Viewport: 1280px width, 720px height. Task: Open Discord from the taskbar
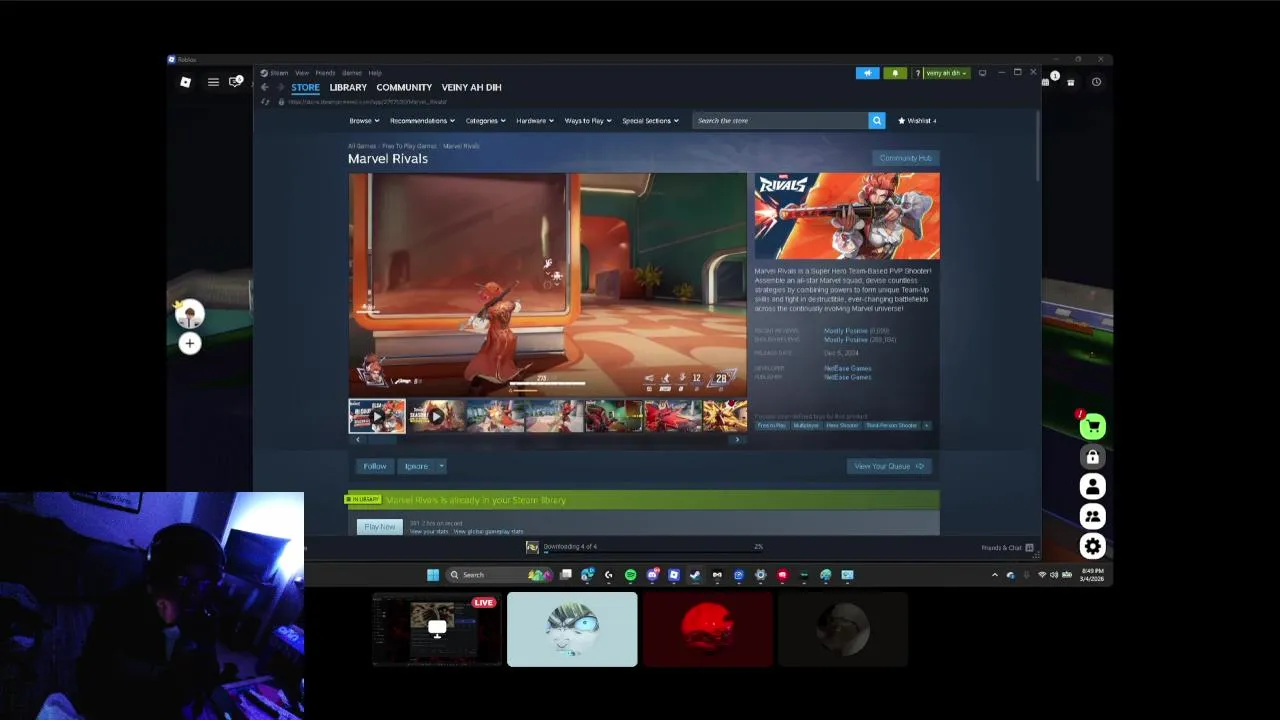coord(652,575)
